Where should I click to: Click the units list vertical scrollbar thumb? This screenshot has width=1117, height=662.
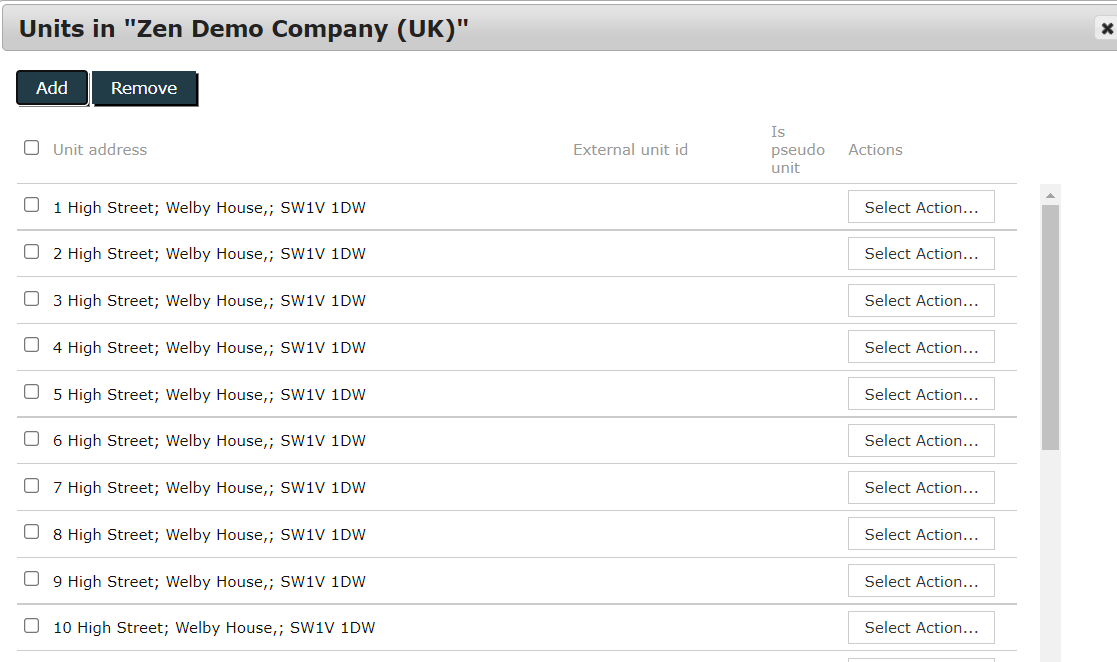point(1050,325)
